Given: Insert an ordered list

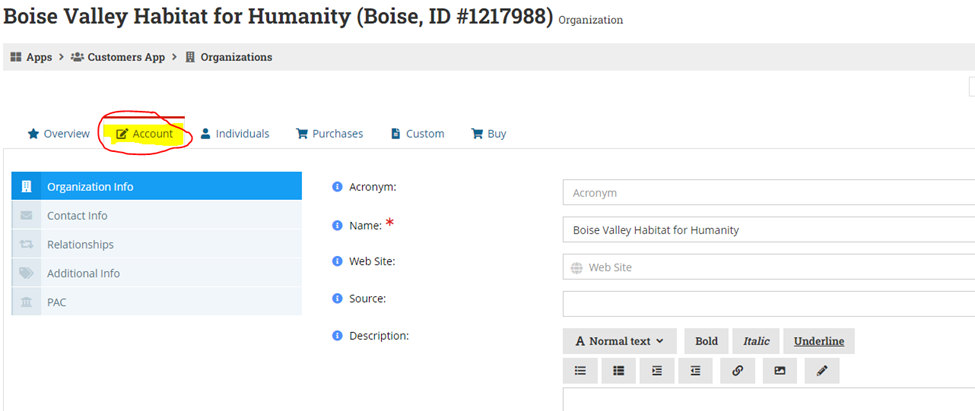Looking at the screenshot, I should pos(619,371).
